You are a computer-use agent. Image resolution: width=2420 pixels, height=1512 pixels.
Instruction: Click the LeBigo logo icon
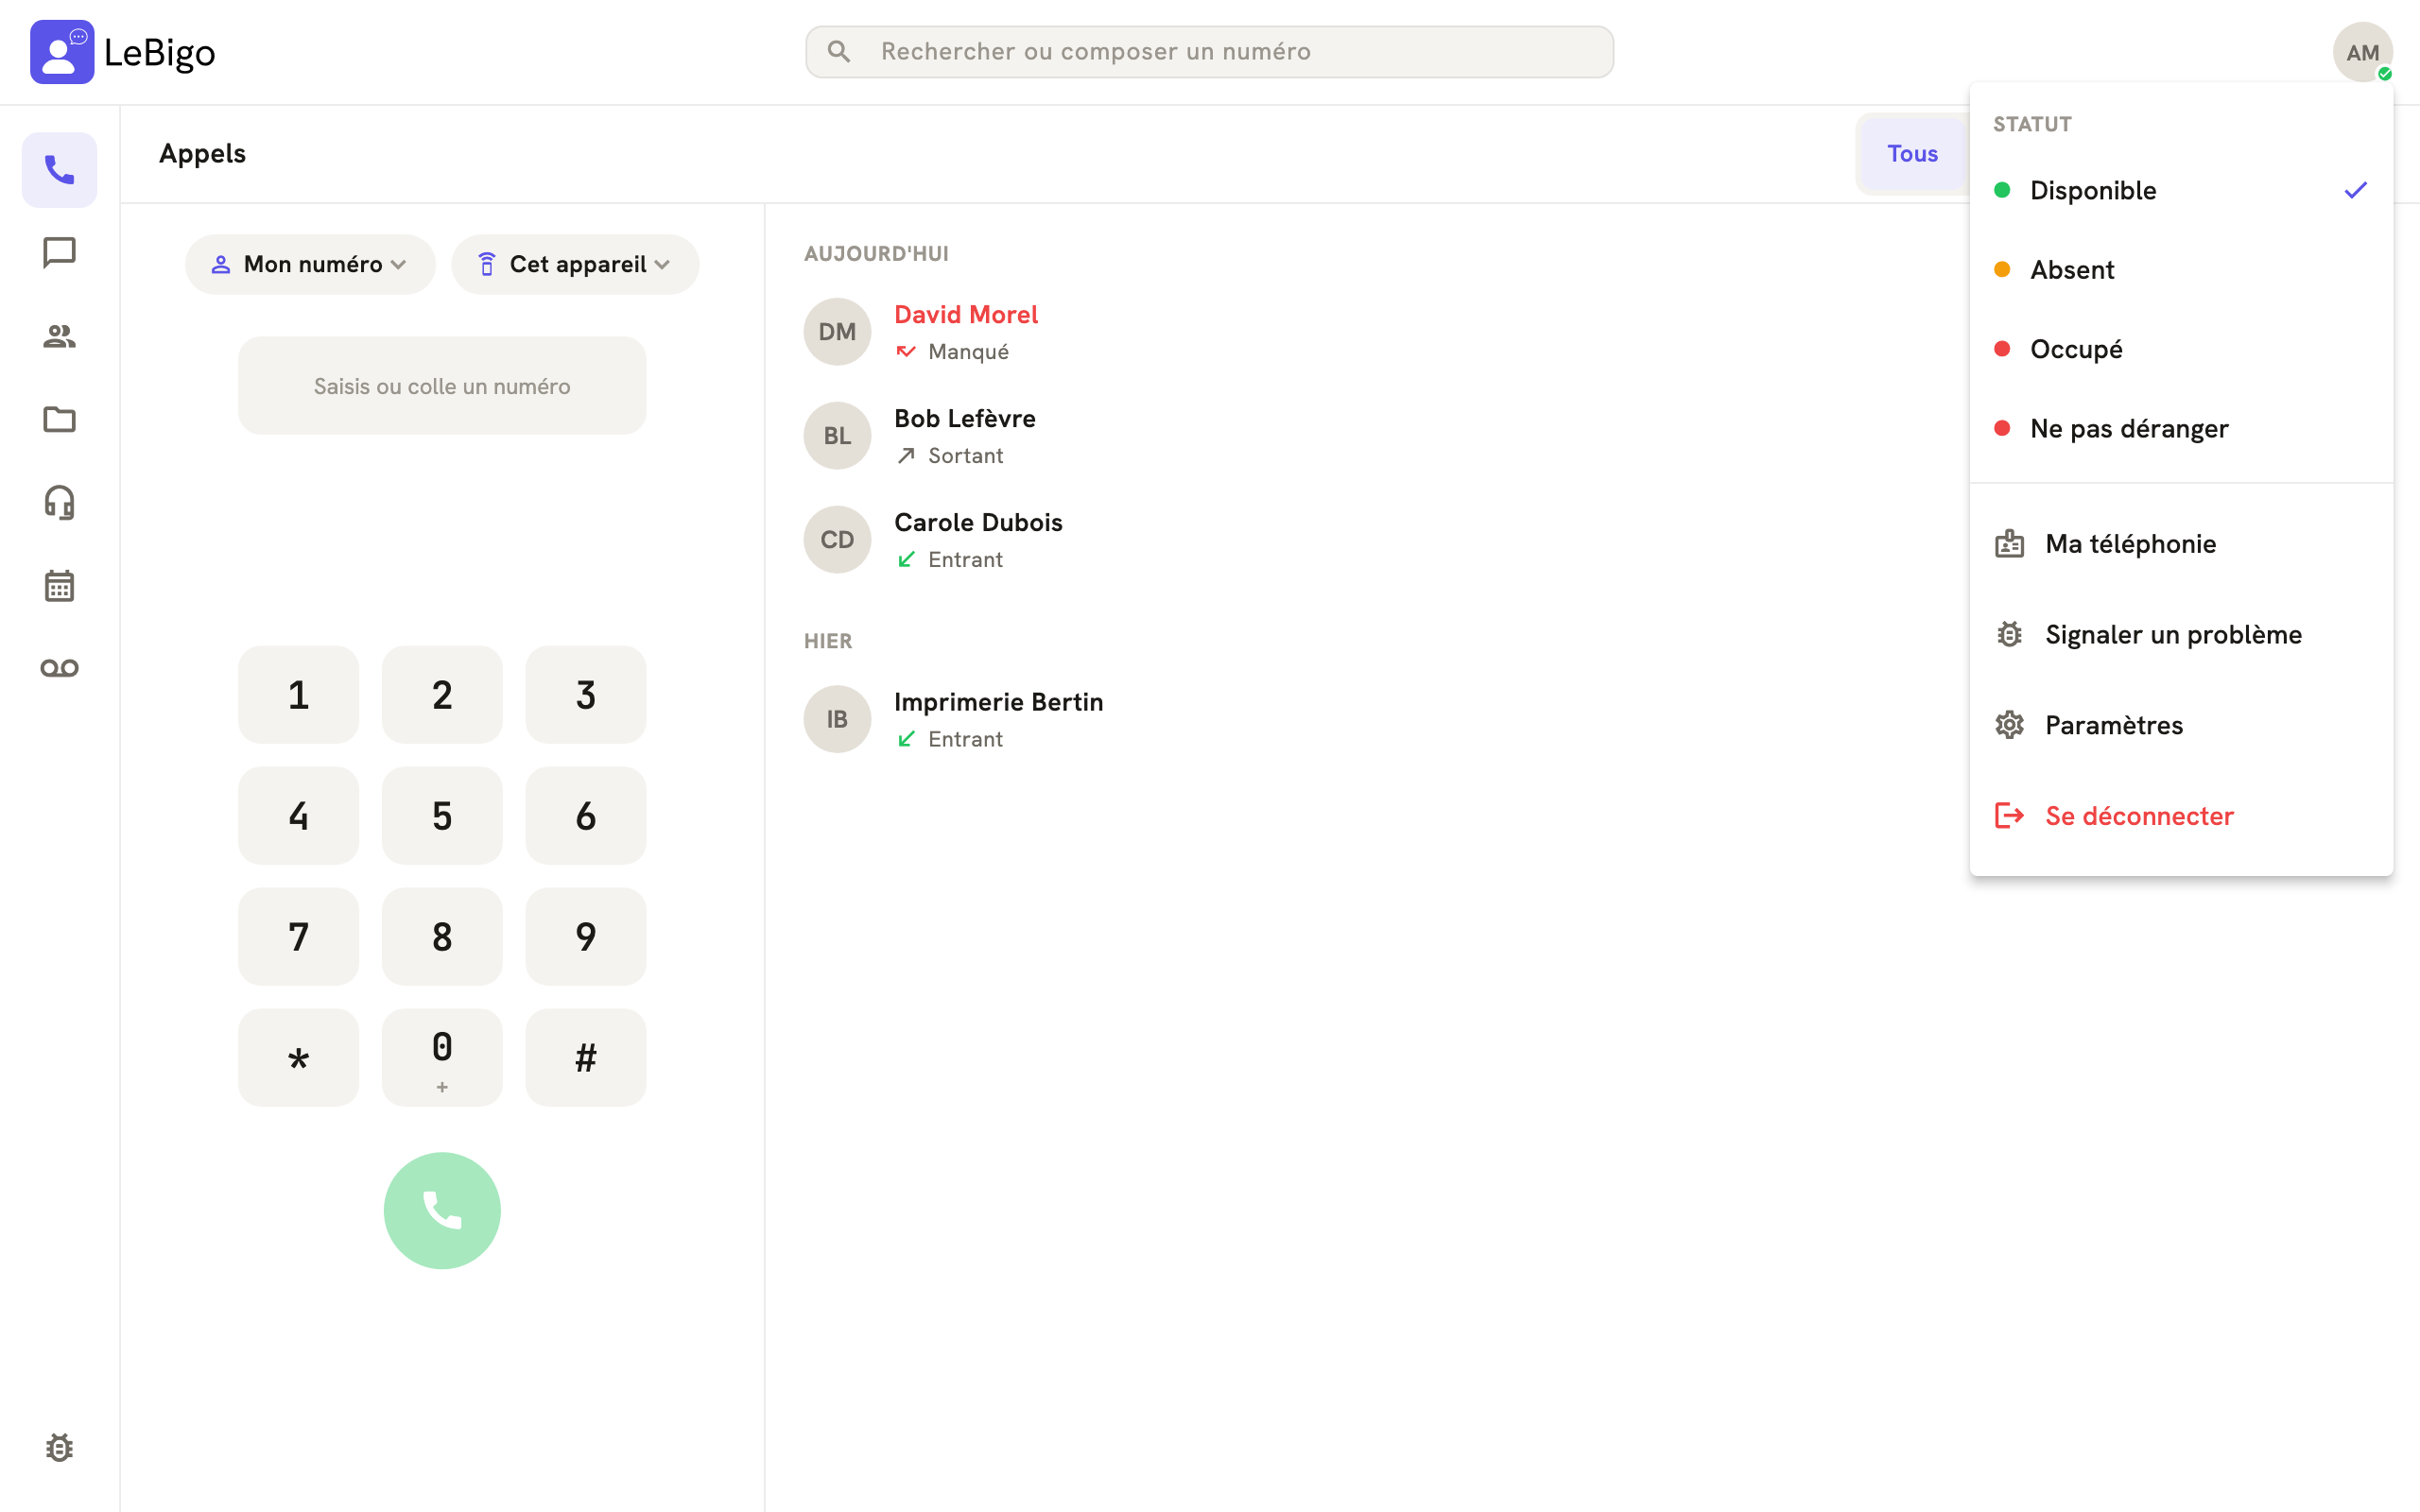[x=62, y=52]
